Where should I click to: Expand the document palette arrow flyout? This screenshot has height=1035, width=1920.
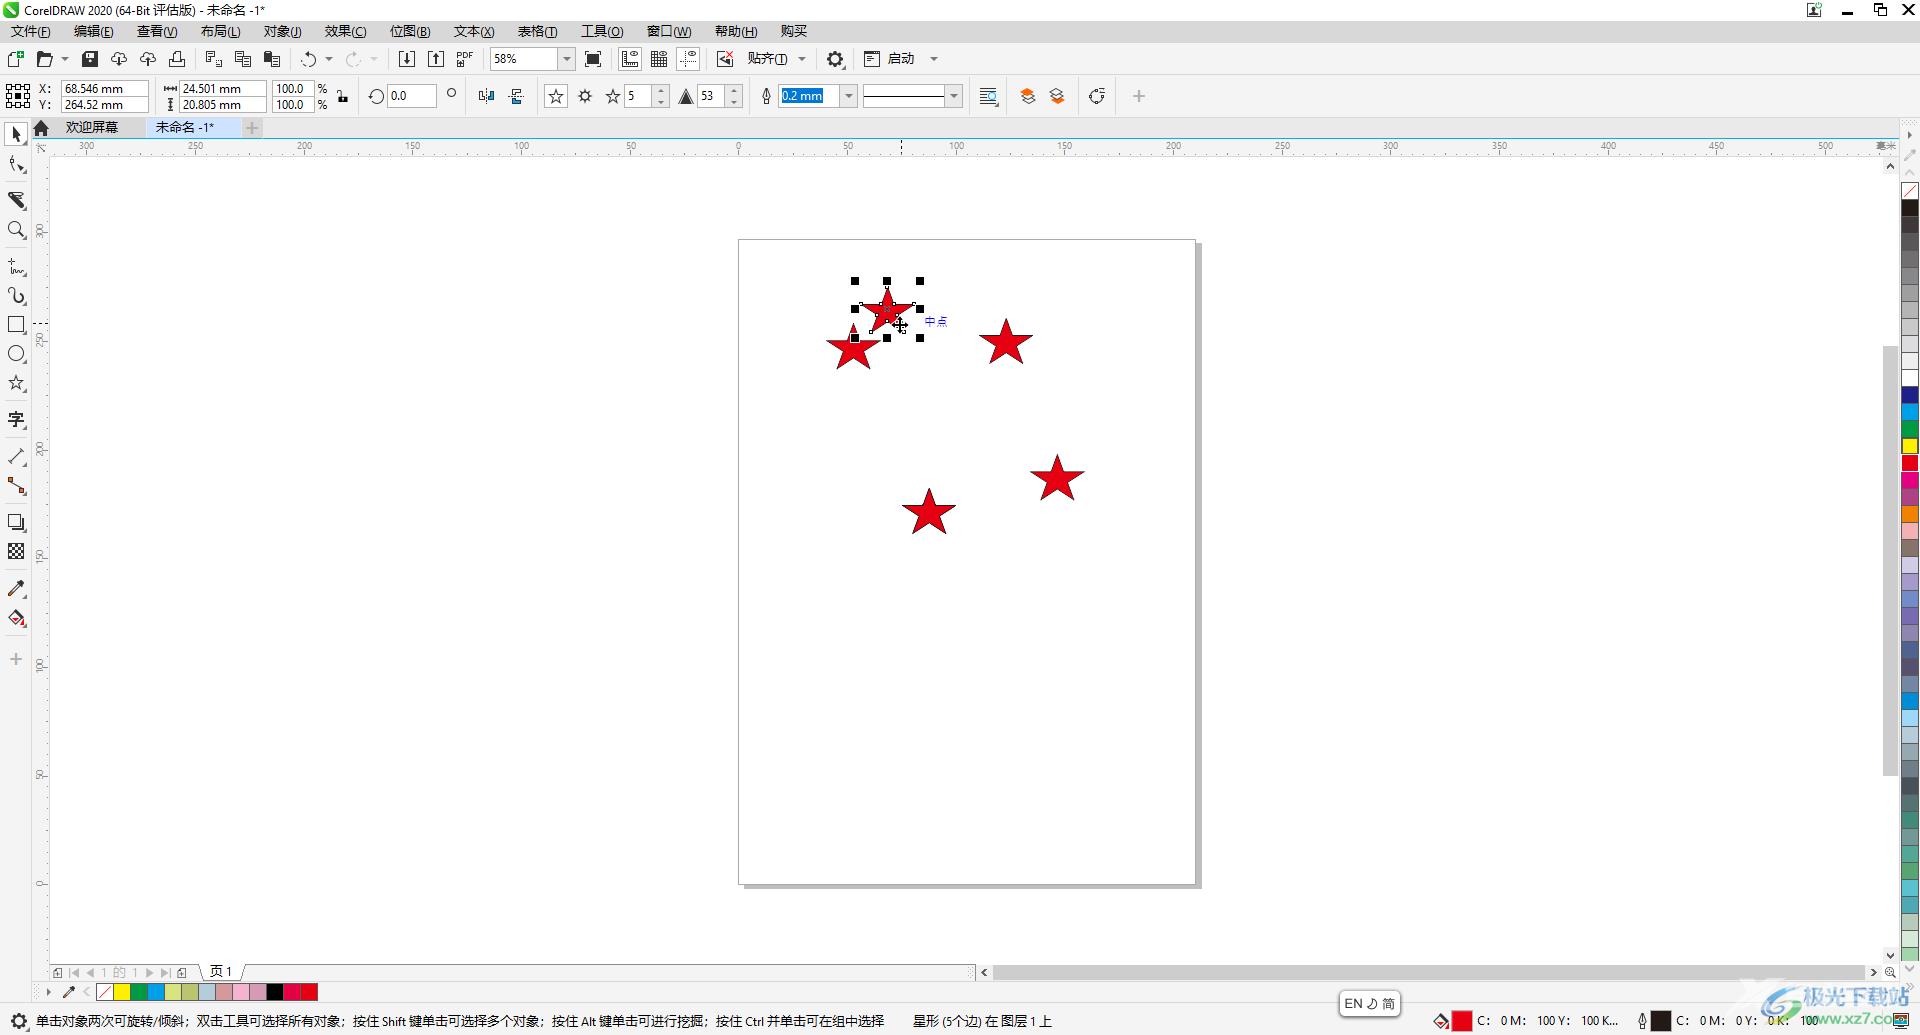[x=48, y=992]
